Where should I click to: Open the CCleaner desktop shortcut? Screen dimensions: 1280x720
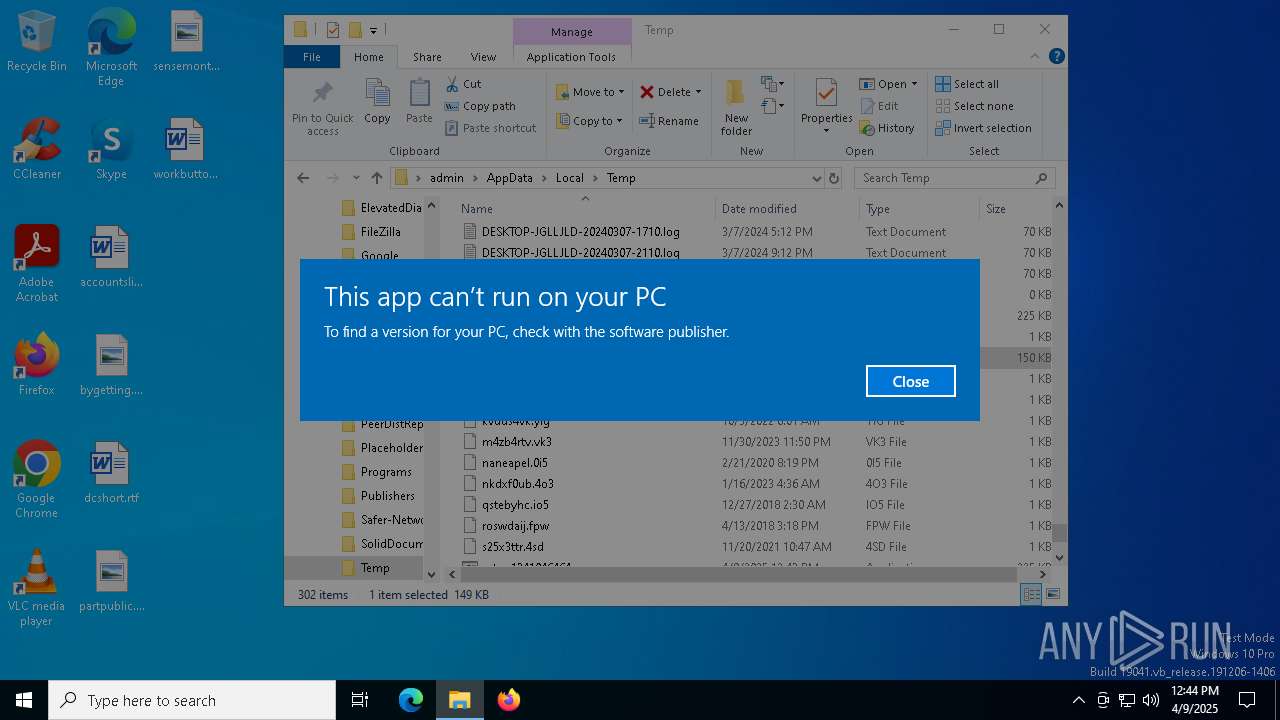pos(37,149)
